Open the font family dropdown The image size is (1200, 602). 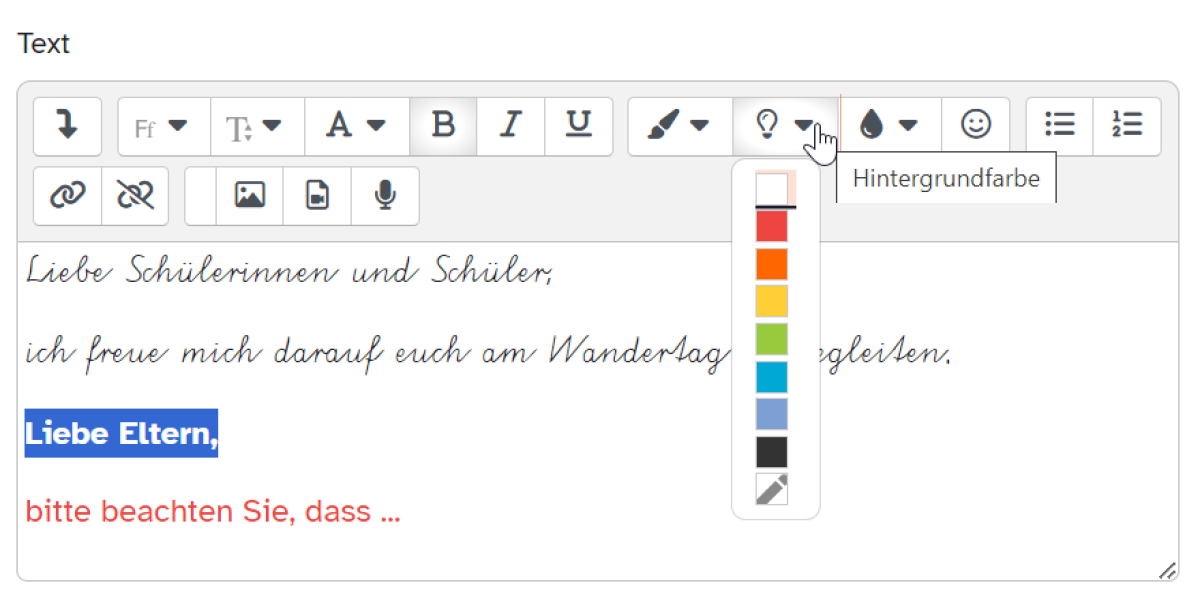coord(163,127)
